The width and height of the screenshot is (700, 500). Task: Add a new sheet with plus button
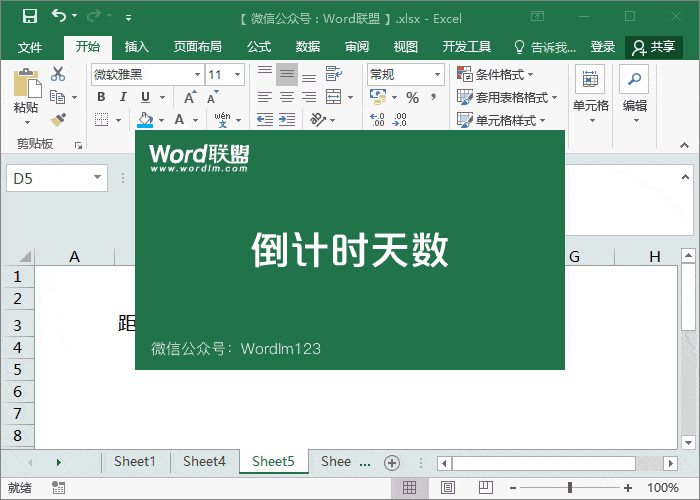pyautogui.click(x=392, y=463)
